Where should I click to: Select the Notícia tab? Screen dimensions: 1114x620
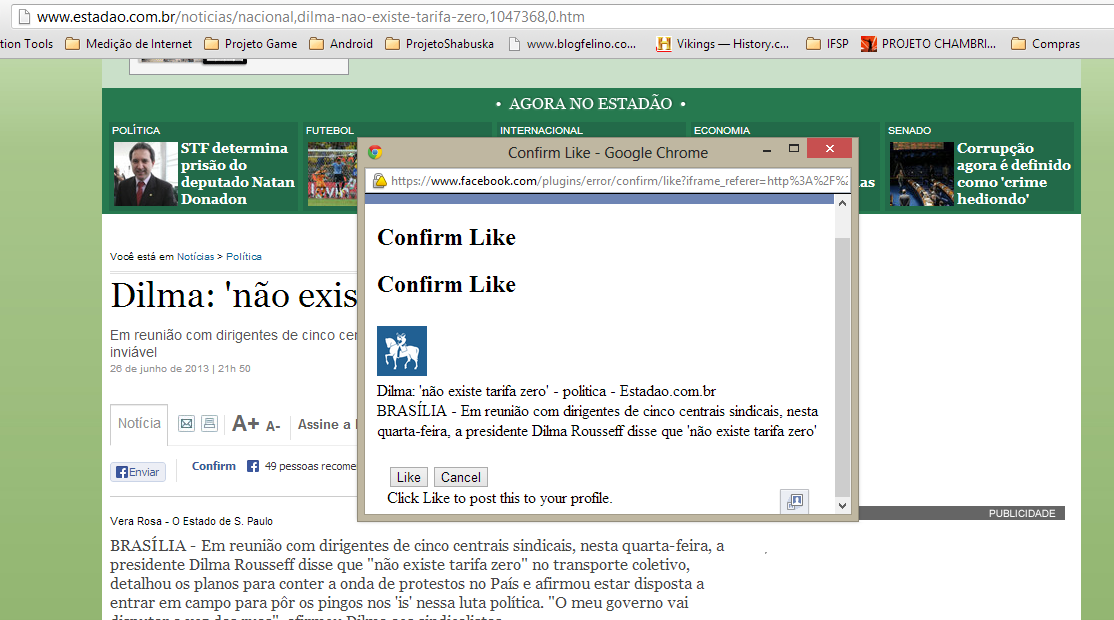pos(139,424)
